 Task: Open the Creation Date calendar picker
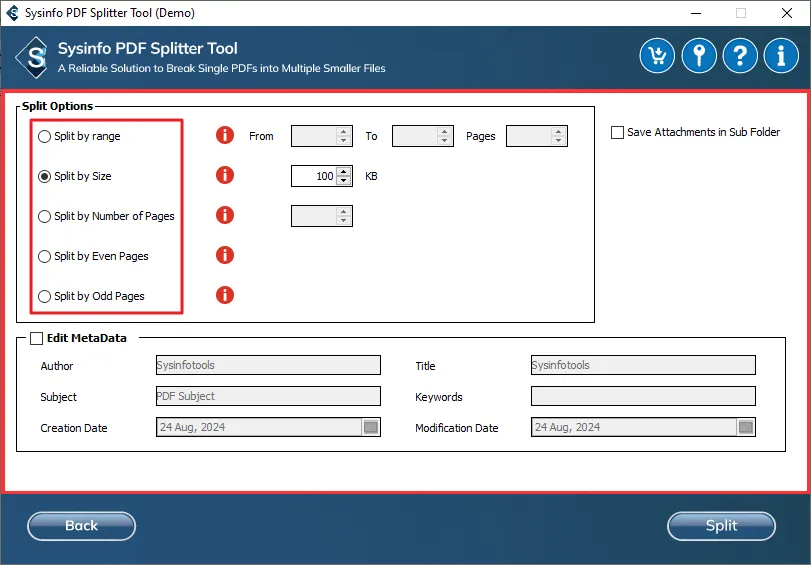point(371,427)
